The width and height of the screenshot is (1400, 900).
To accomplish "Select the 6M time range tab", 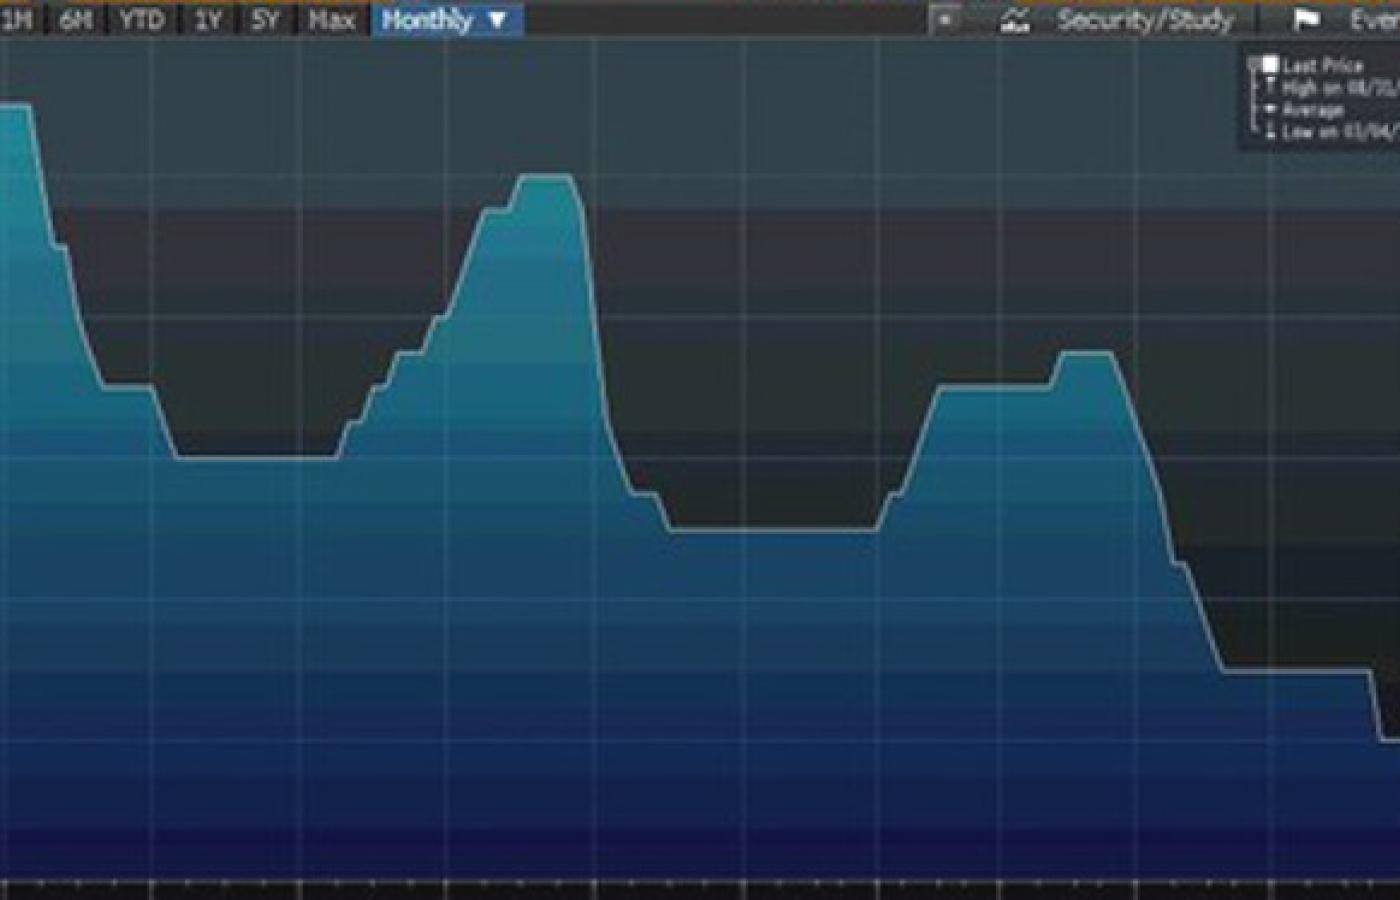I will pyautogui.click(x=77, y=19).
